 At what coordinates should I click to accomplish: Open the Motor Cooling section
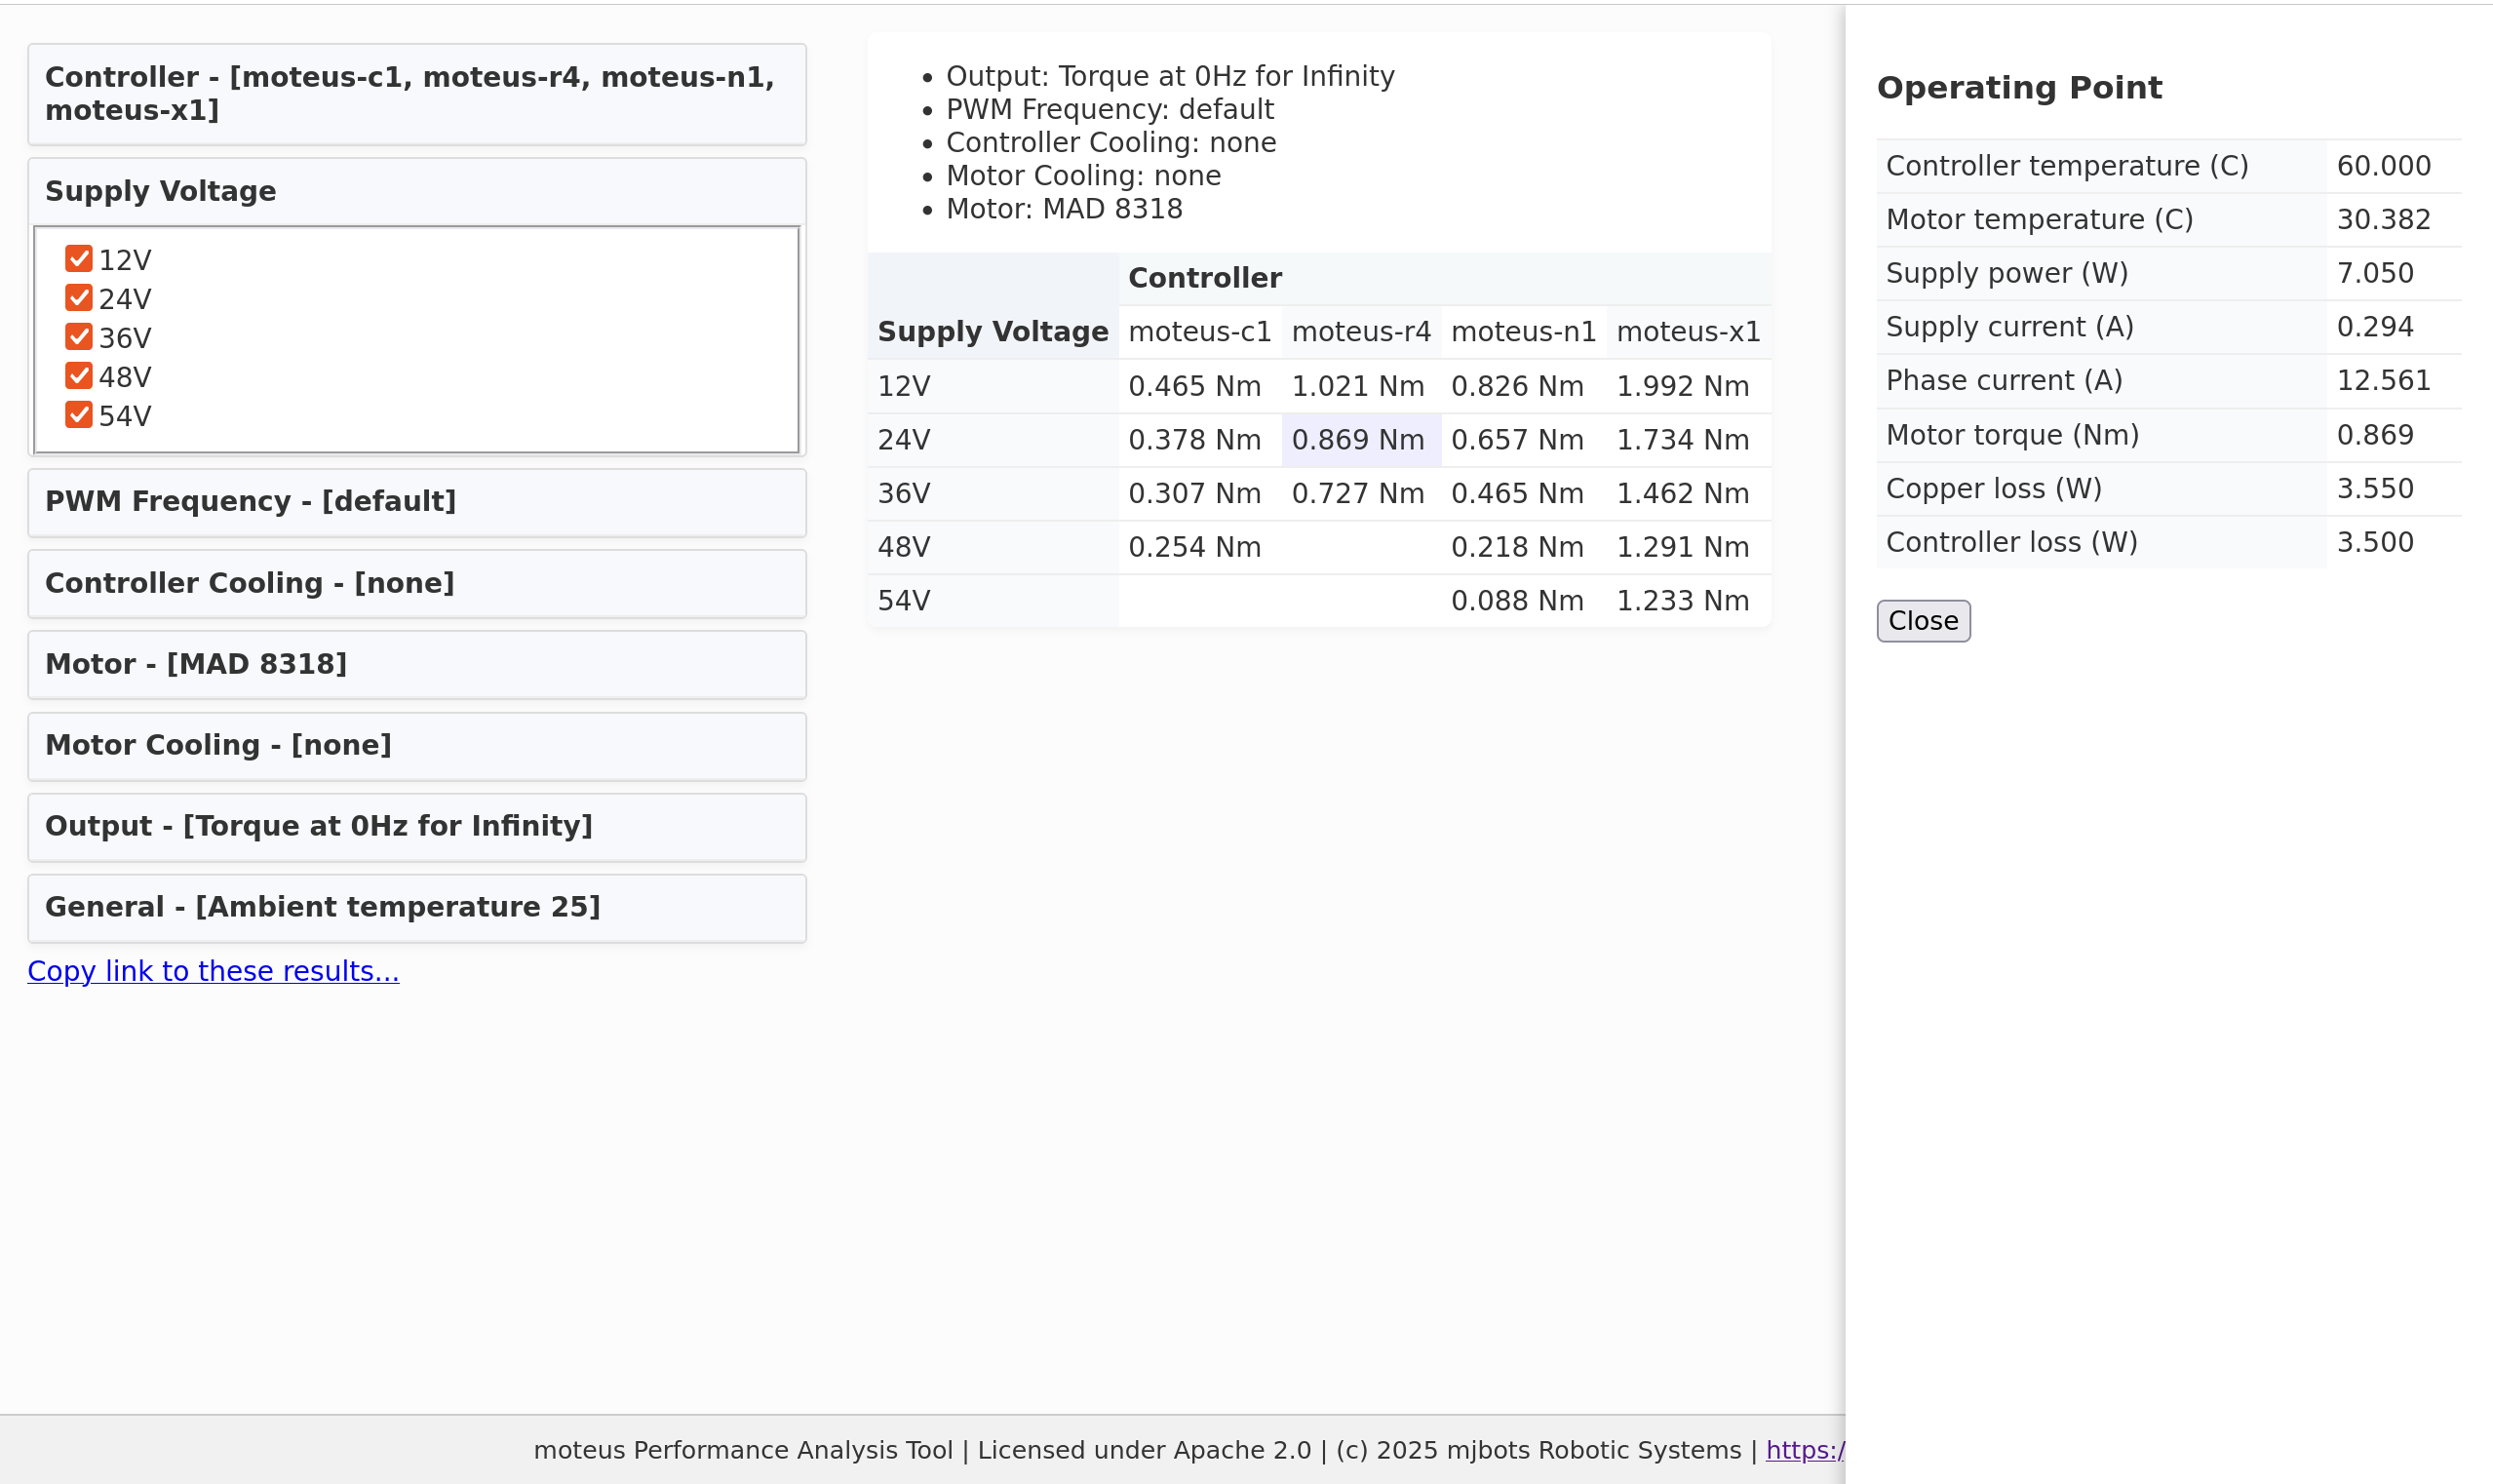click(x=417, y=746)
